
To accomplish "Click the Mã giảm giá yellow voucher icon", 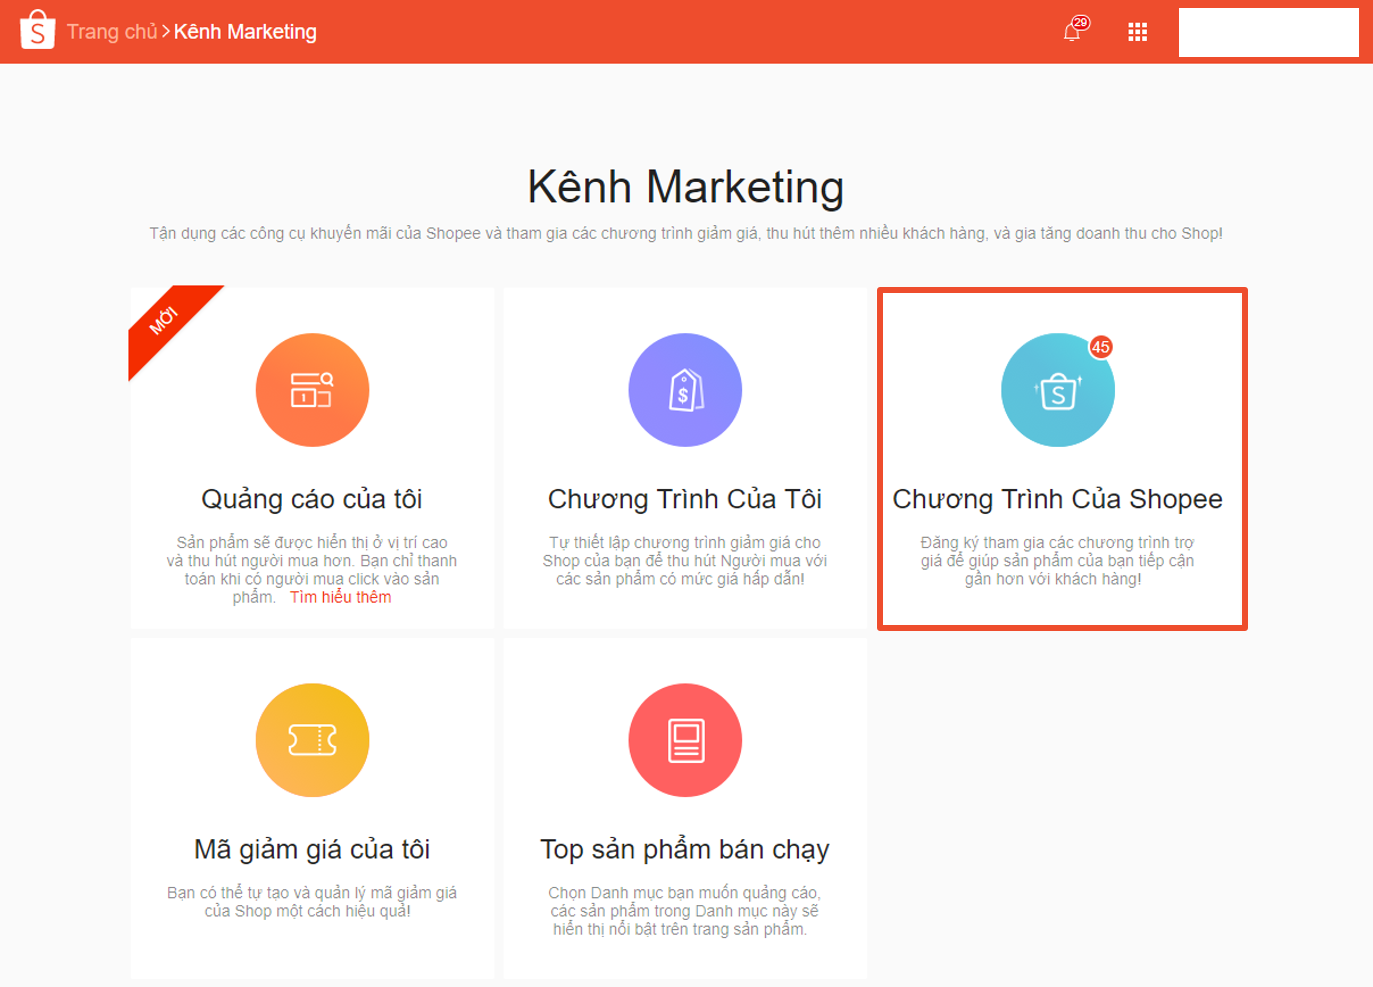I will coord(312,740).
